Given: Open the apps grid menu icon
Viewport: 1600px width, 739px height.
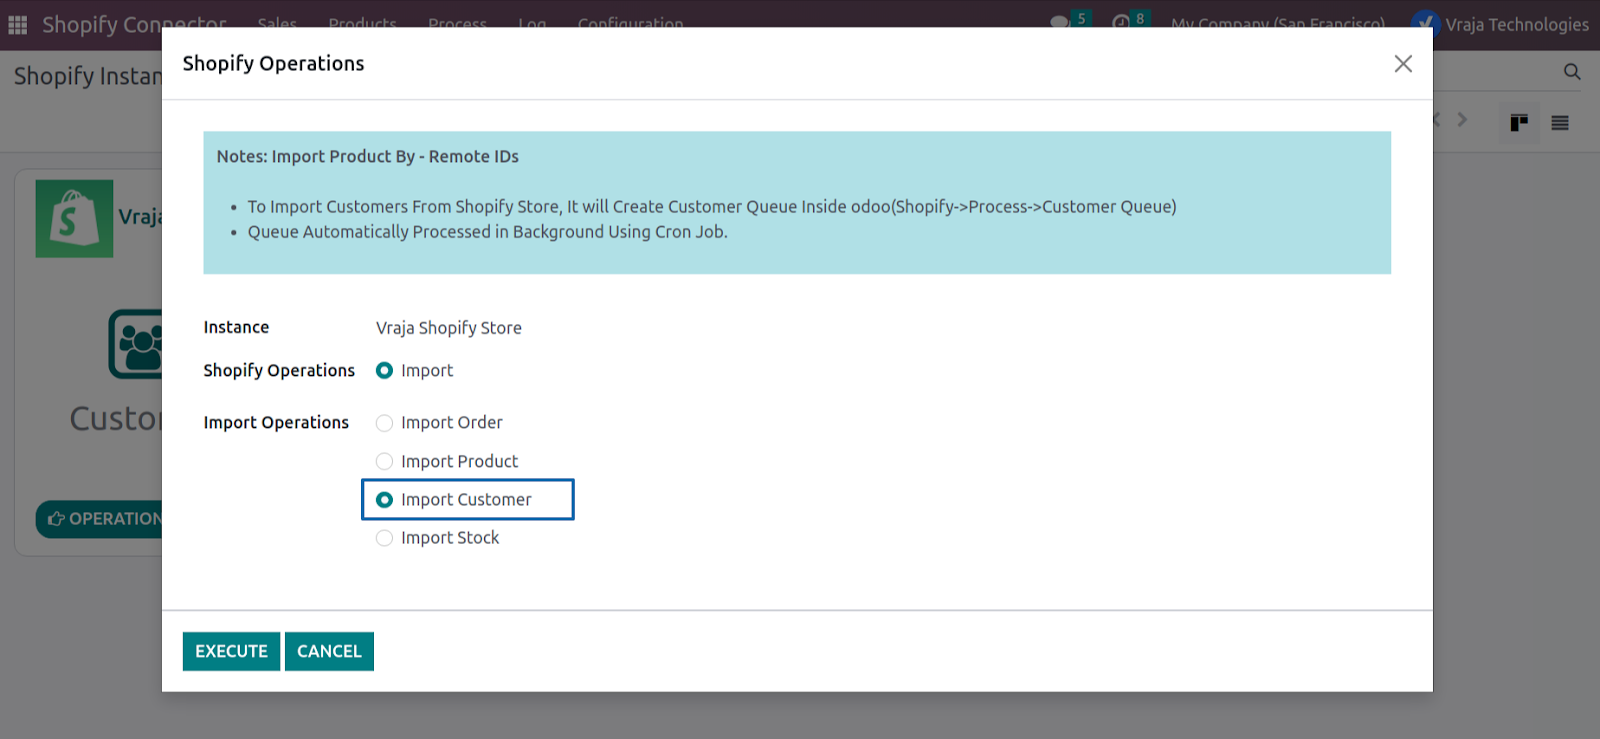Looking at the screenshot, I should (x=18, y=24).
